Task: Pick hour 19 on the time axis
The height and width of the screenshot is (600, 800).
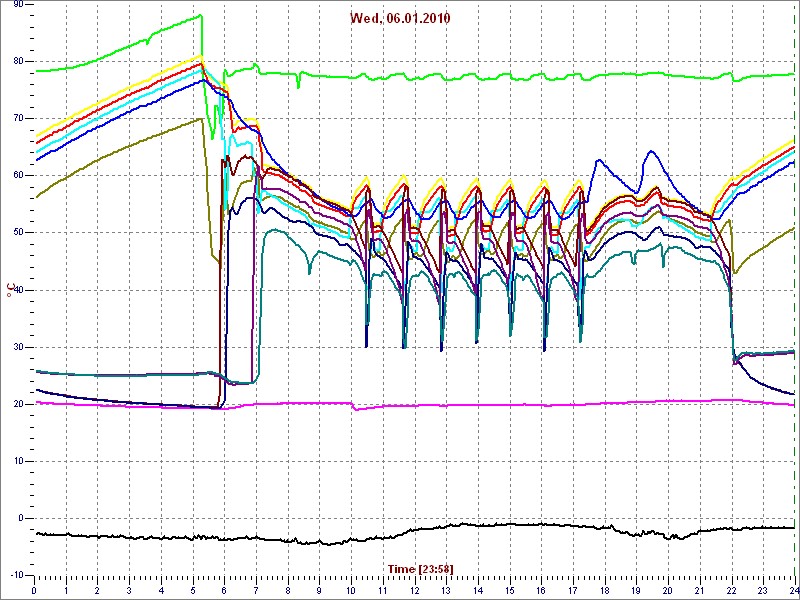Action: click(x=636, y=589)
